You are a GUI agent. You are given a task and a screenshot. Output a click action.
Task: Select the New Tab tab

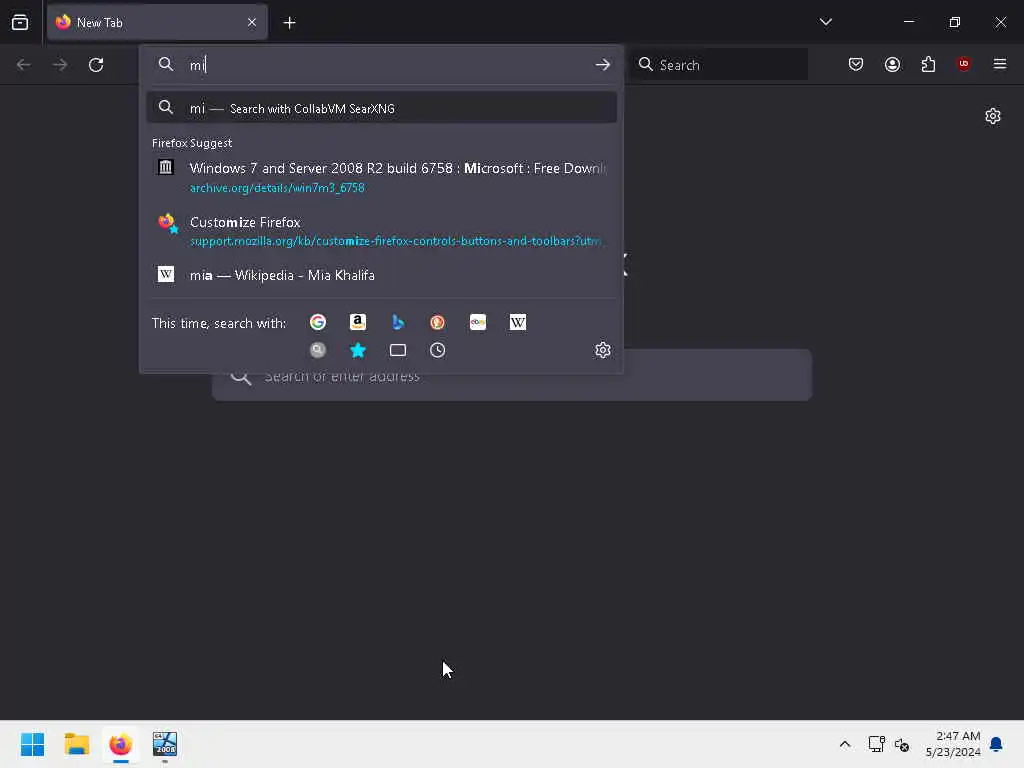pyautogui.click(x=157, y=22)
